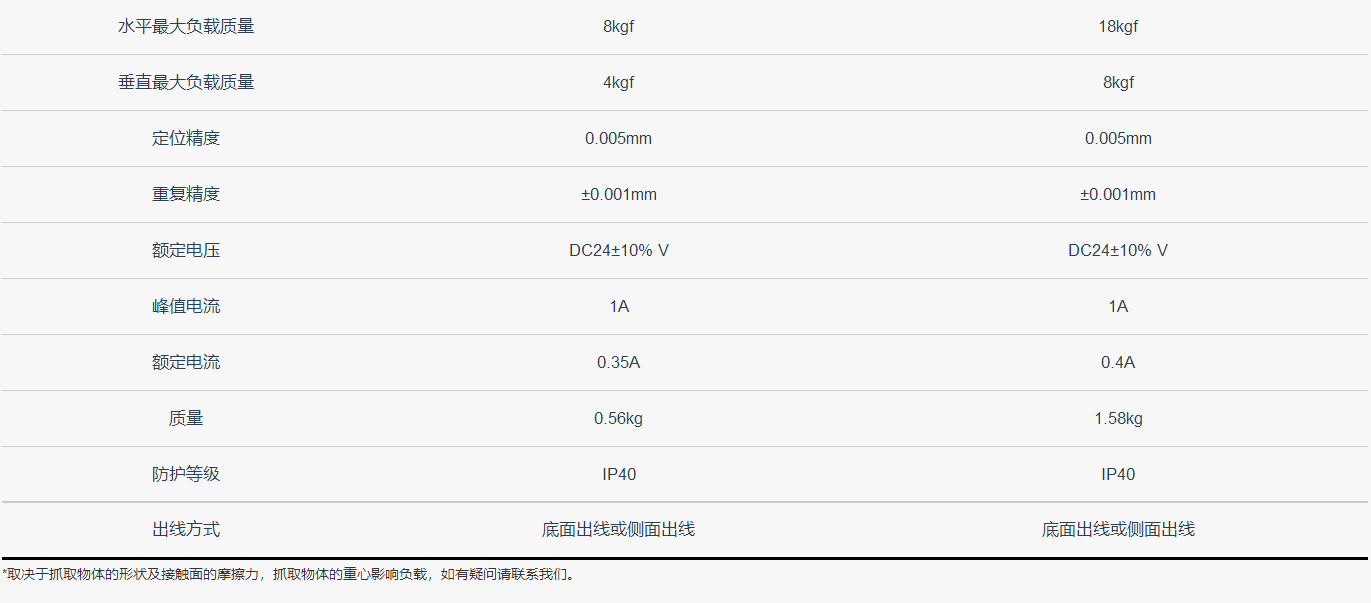The height and width of the screenshot is (603, 1371).
Task: Click the 重复精度 row label
Action: (x=186, y=195)
